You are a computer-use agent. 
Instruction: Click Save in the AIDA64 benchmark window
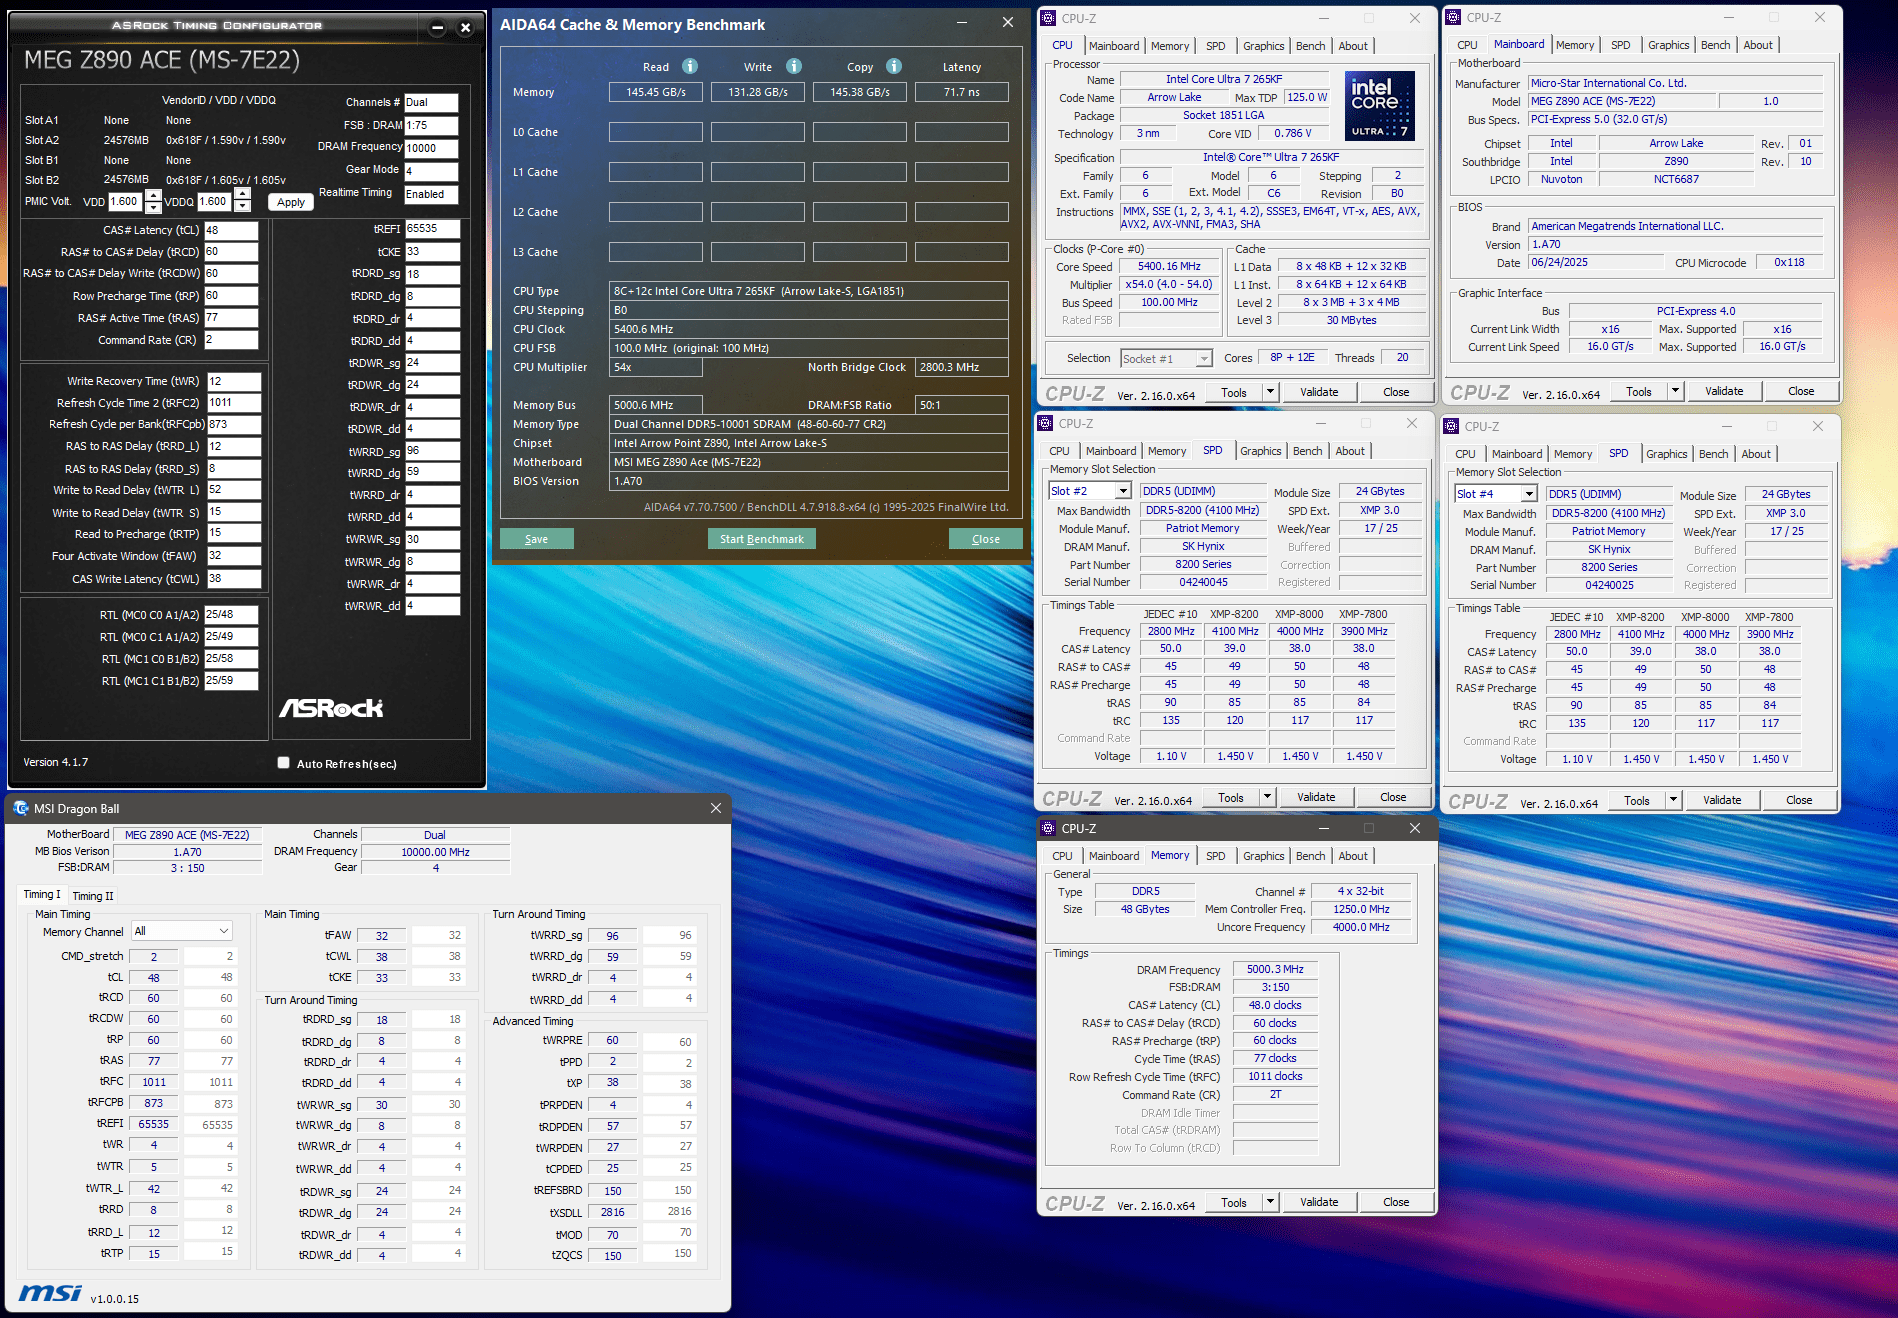click(x=537, y=539)
